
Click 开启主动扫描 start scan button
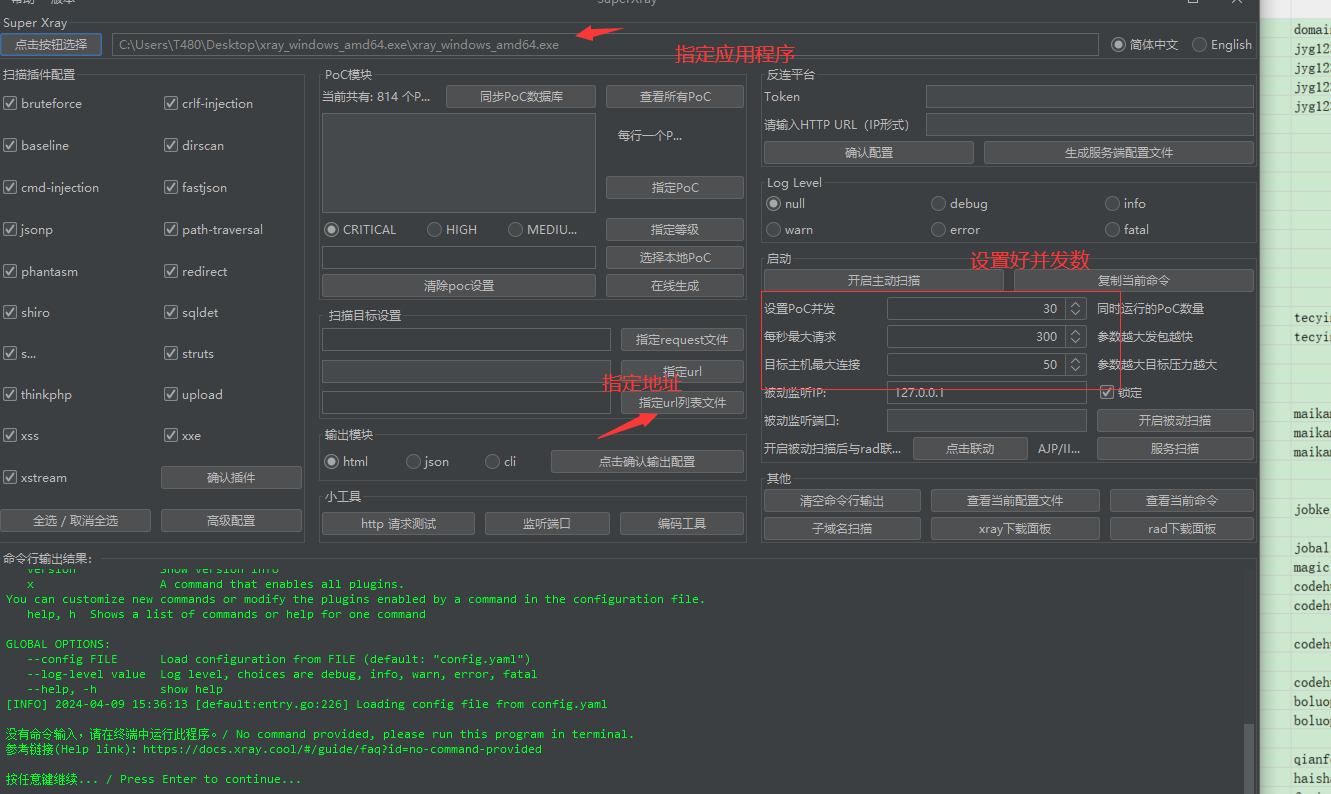click(883, 280)
